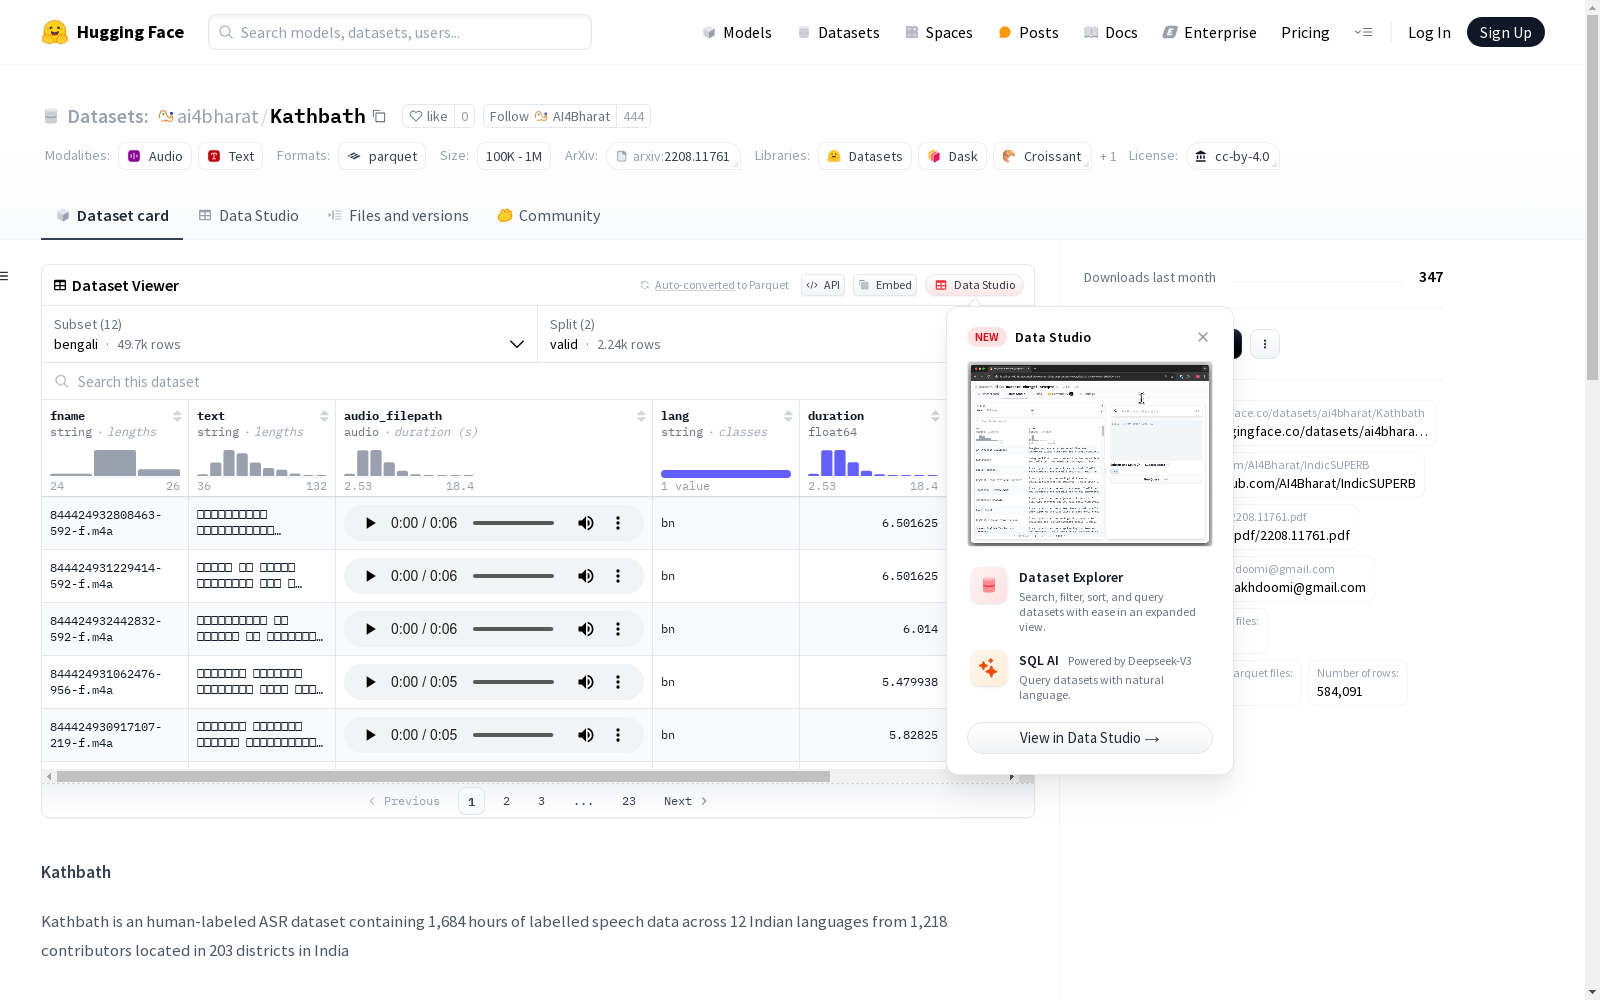
Task: Open audio options for row 844424930917107-219-f.m4a
Action: 618,735
